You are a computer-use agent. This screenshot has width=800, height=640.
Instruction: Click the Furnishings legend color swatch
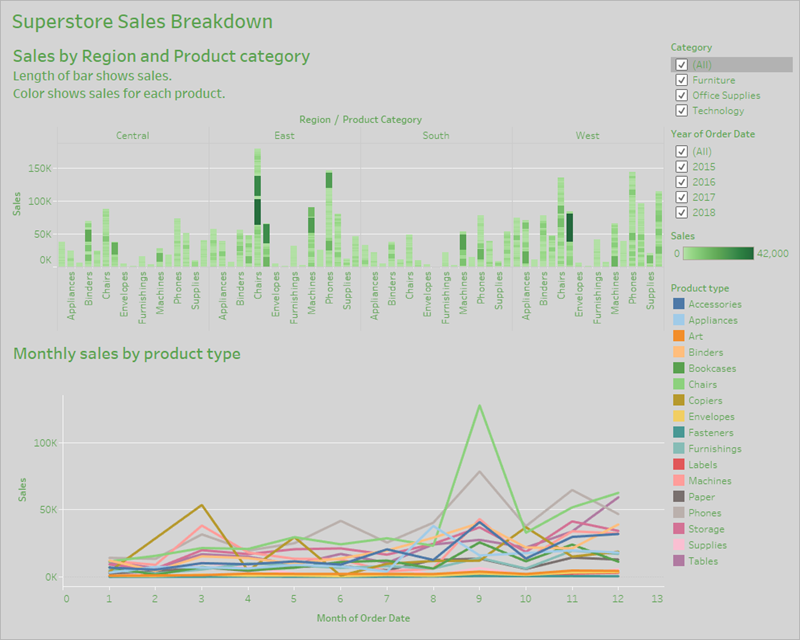[x=679, y=449]
